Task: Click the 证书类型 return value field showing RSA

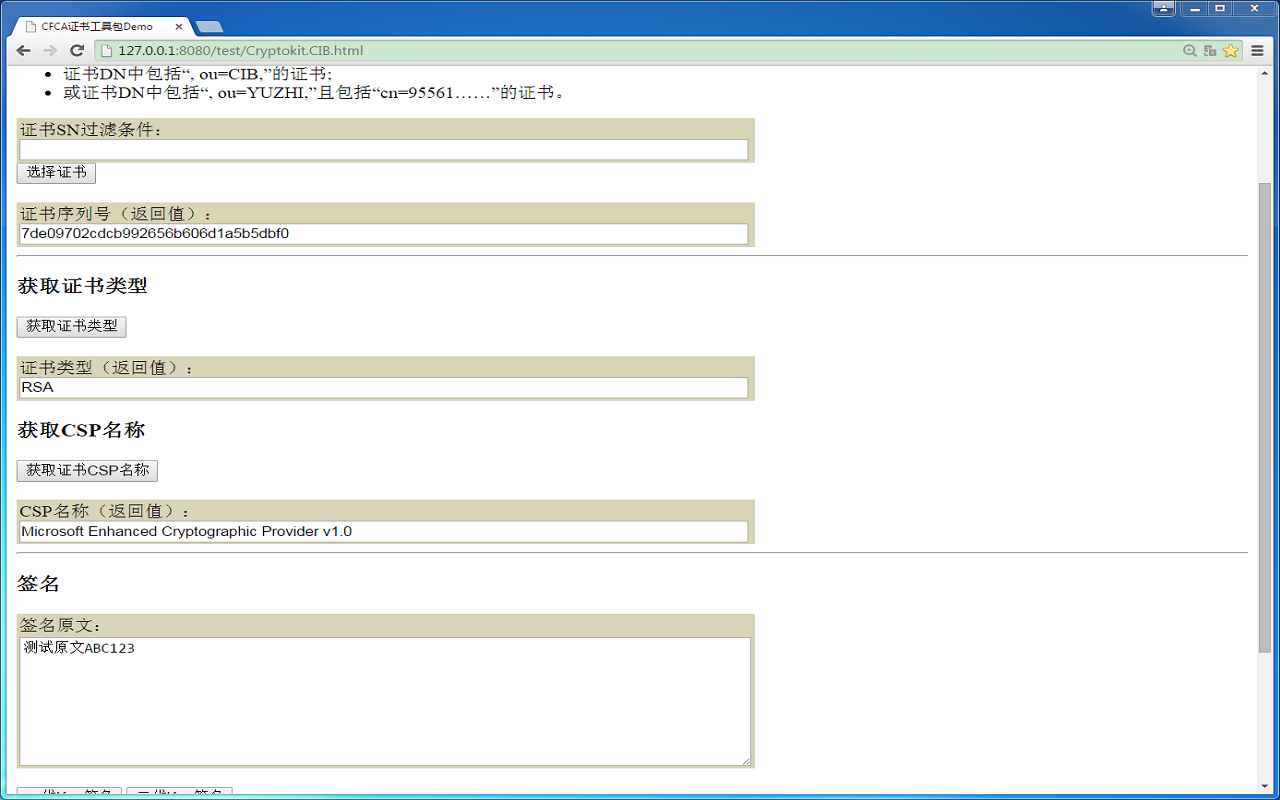Action: (x=383, y=388)
